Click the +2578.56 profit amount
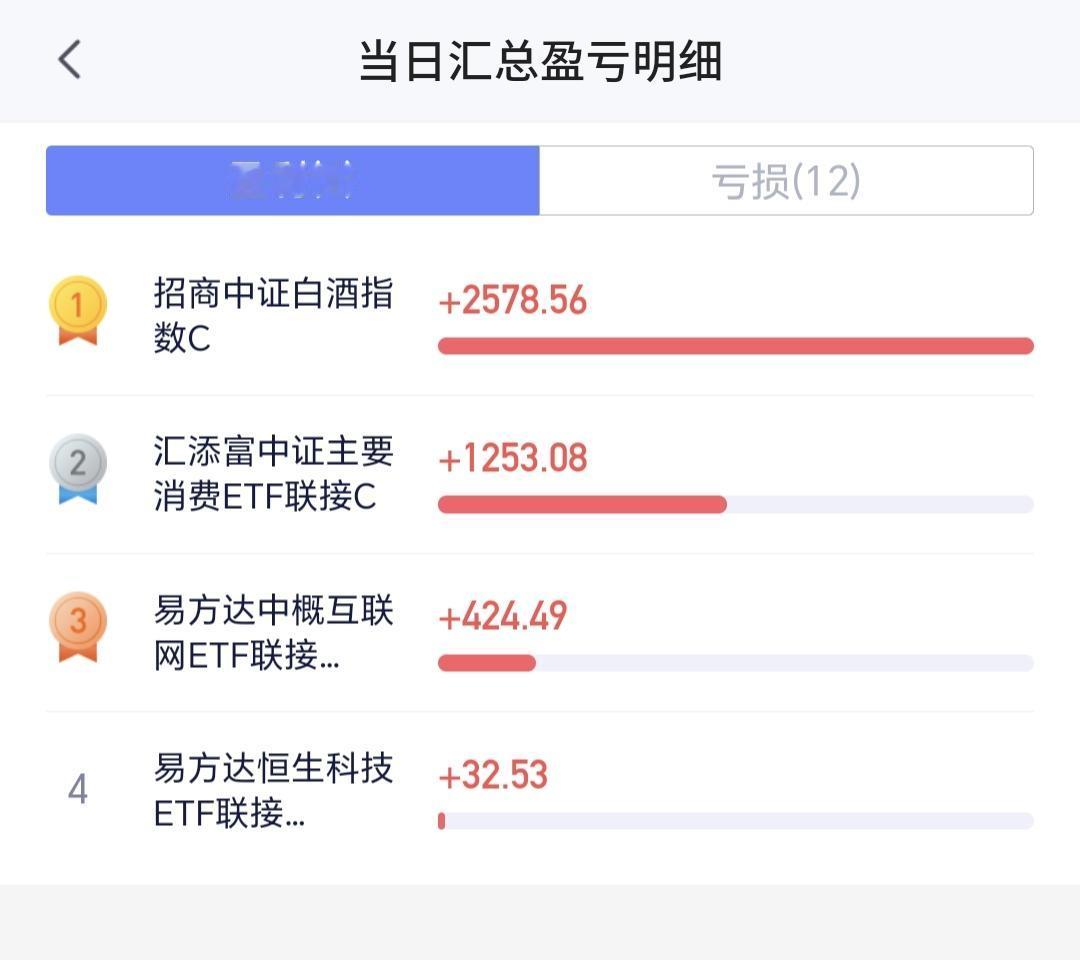This screenshot has width=1080, height=960. [512, 300]
